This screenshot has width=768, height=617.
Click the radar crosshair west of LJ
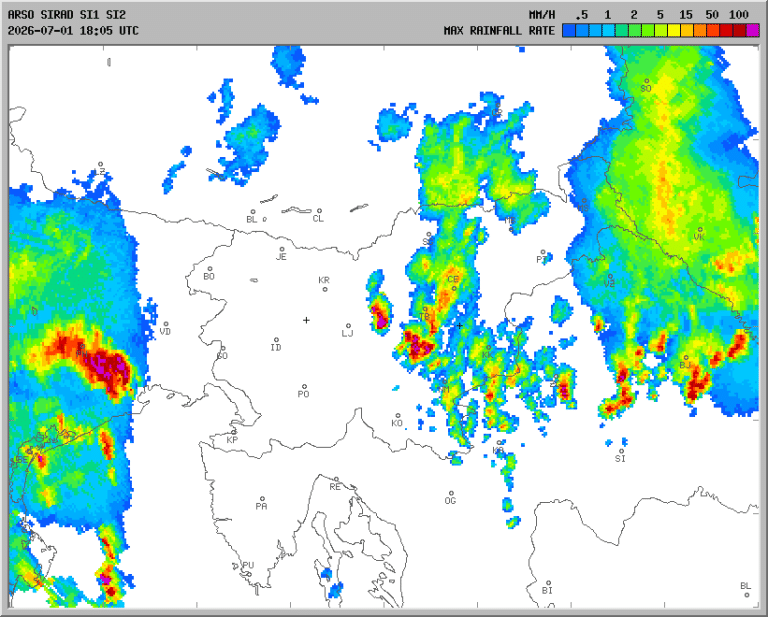click(x=306, y=320)
